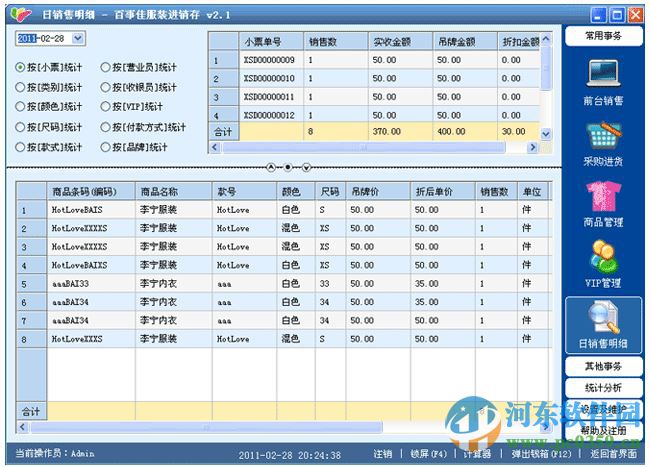Click the application logo in title bar
Screen dimensions: 650x467
pyautogui.click(x=21, y=15)
